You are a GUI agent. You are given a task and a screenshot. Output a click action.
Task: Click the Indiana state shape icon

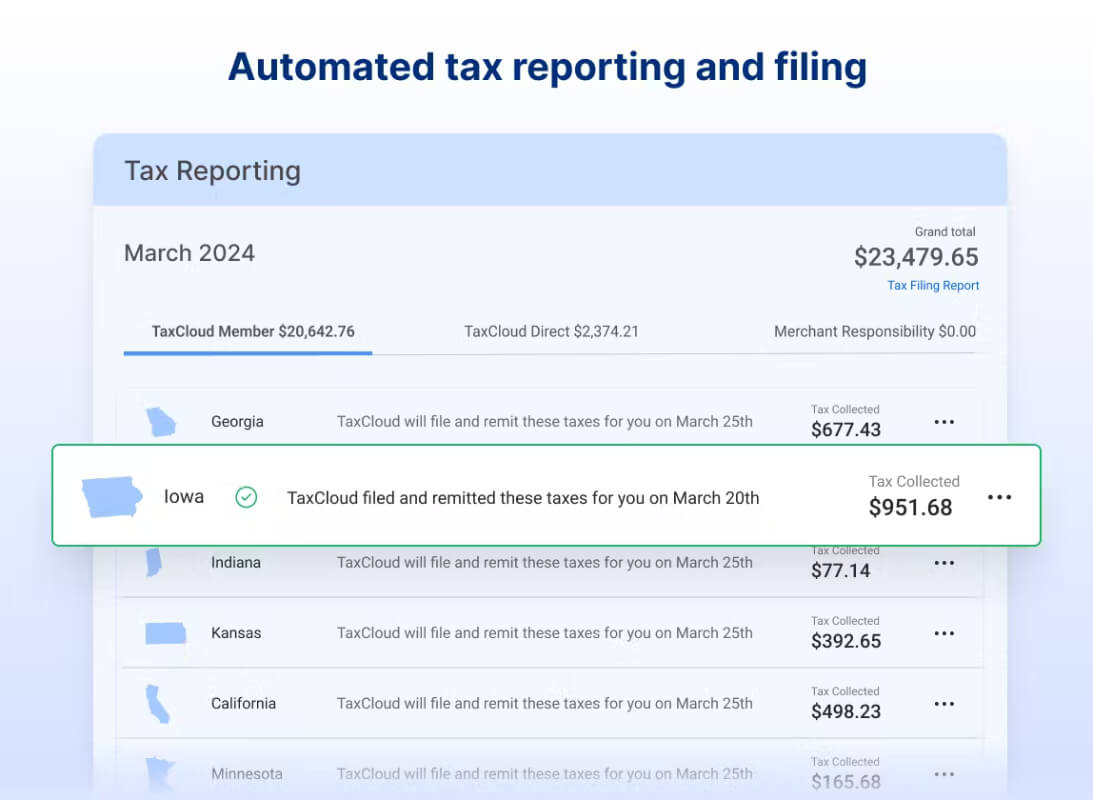(x=154, y=562)
